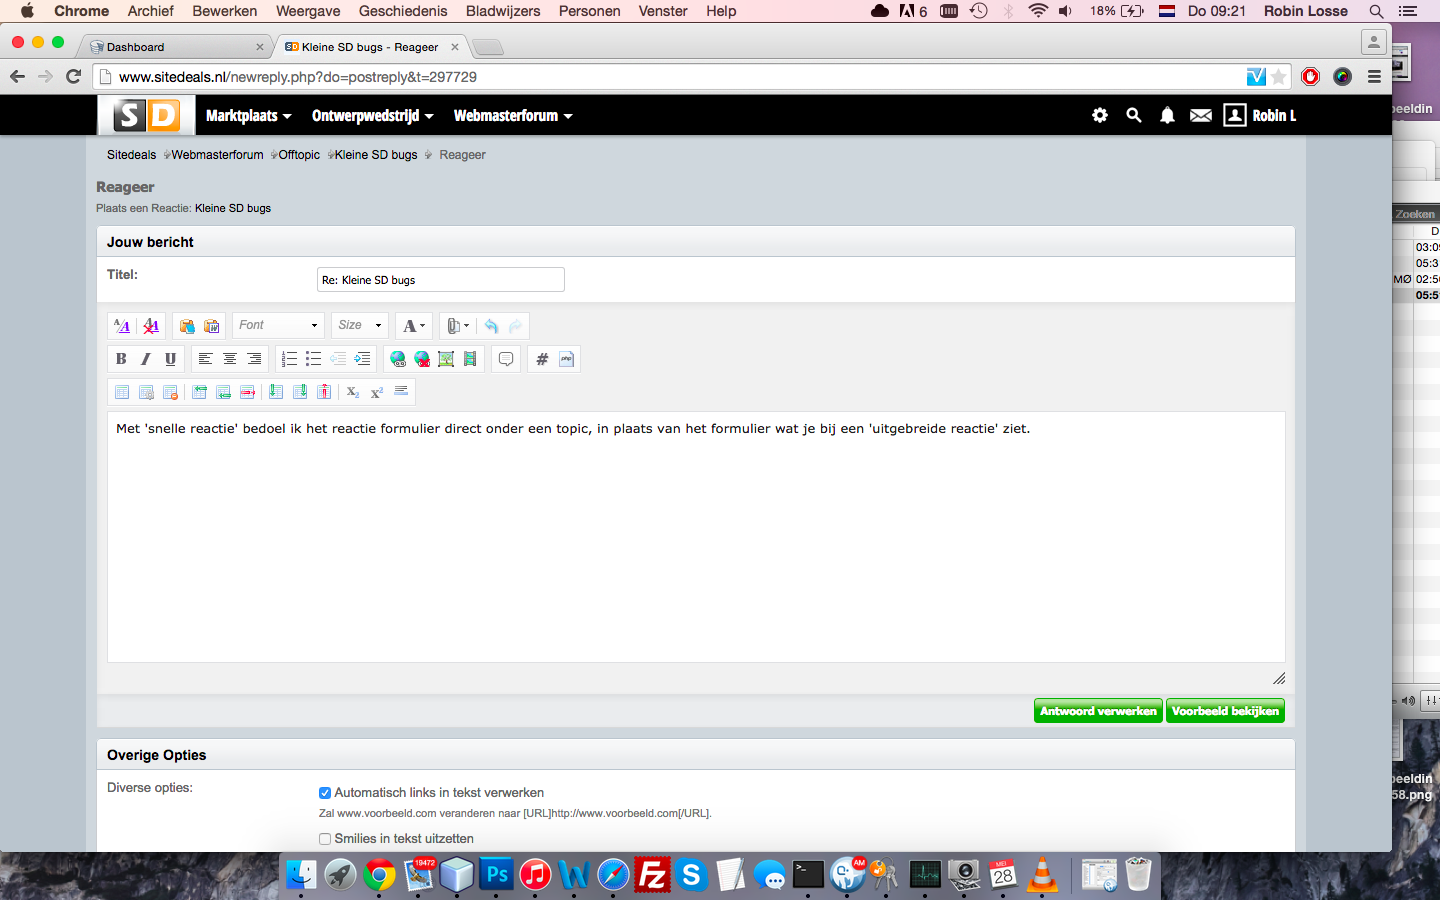This screenshot has height=900, width=1440.
Task: Click the decrease indent icon
Action: pyautogui.click(x=338, y=359)
